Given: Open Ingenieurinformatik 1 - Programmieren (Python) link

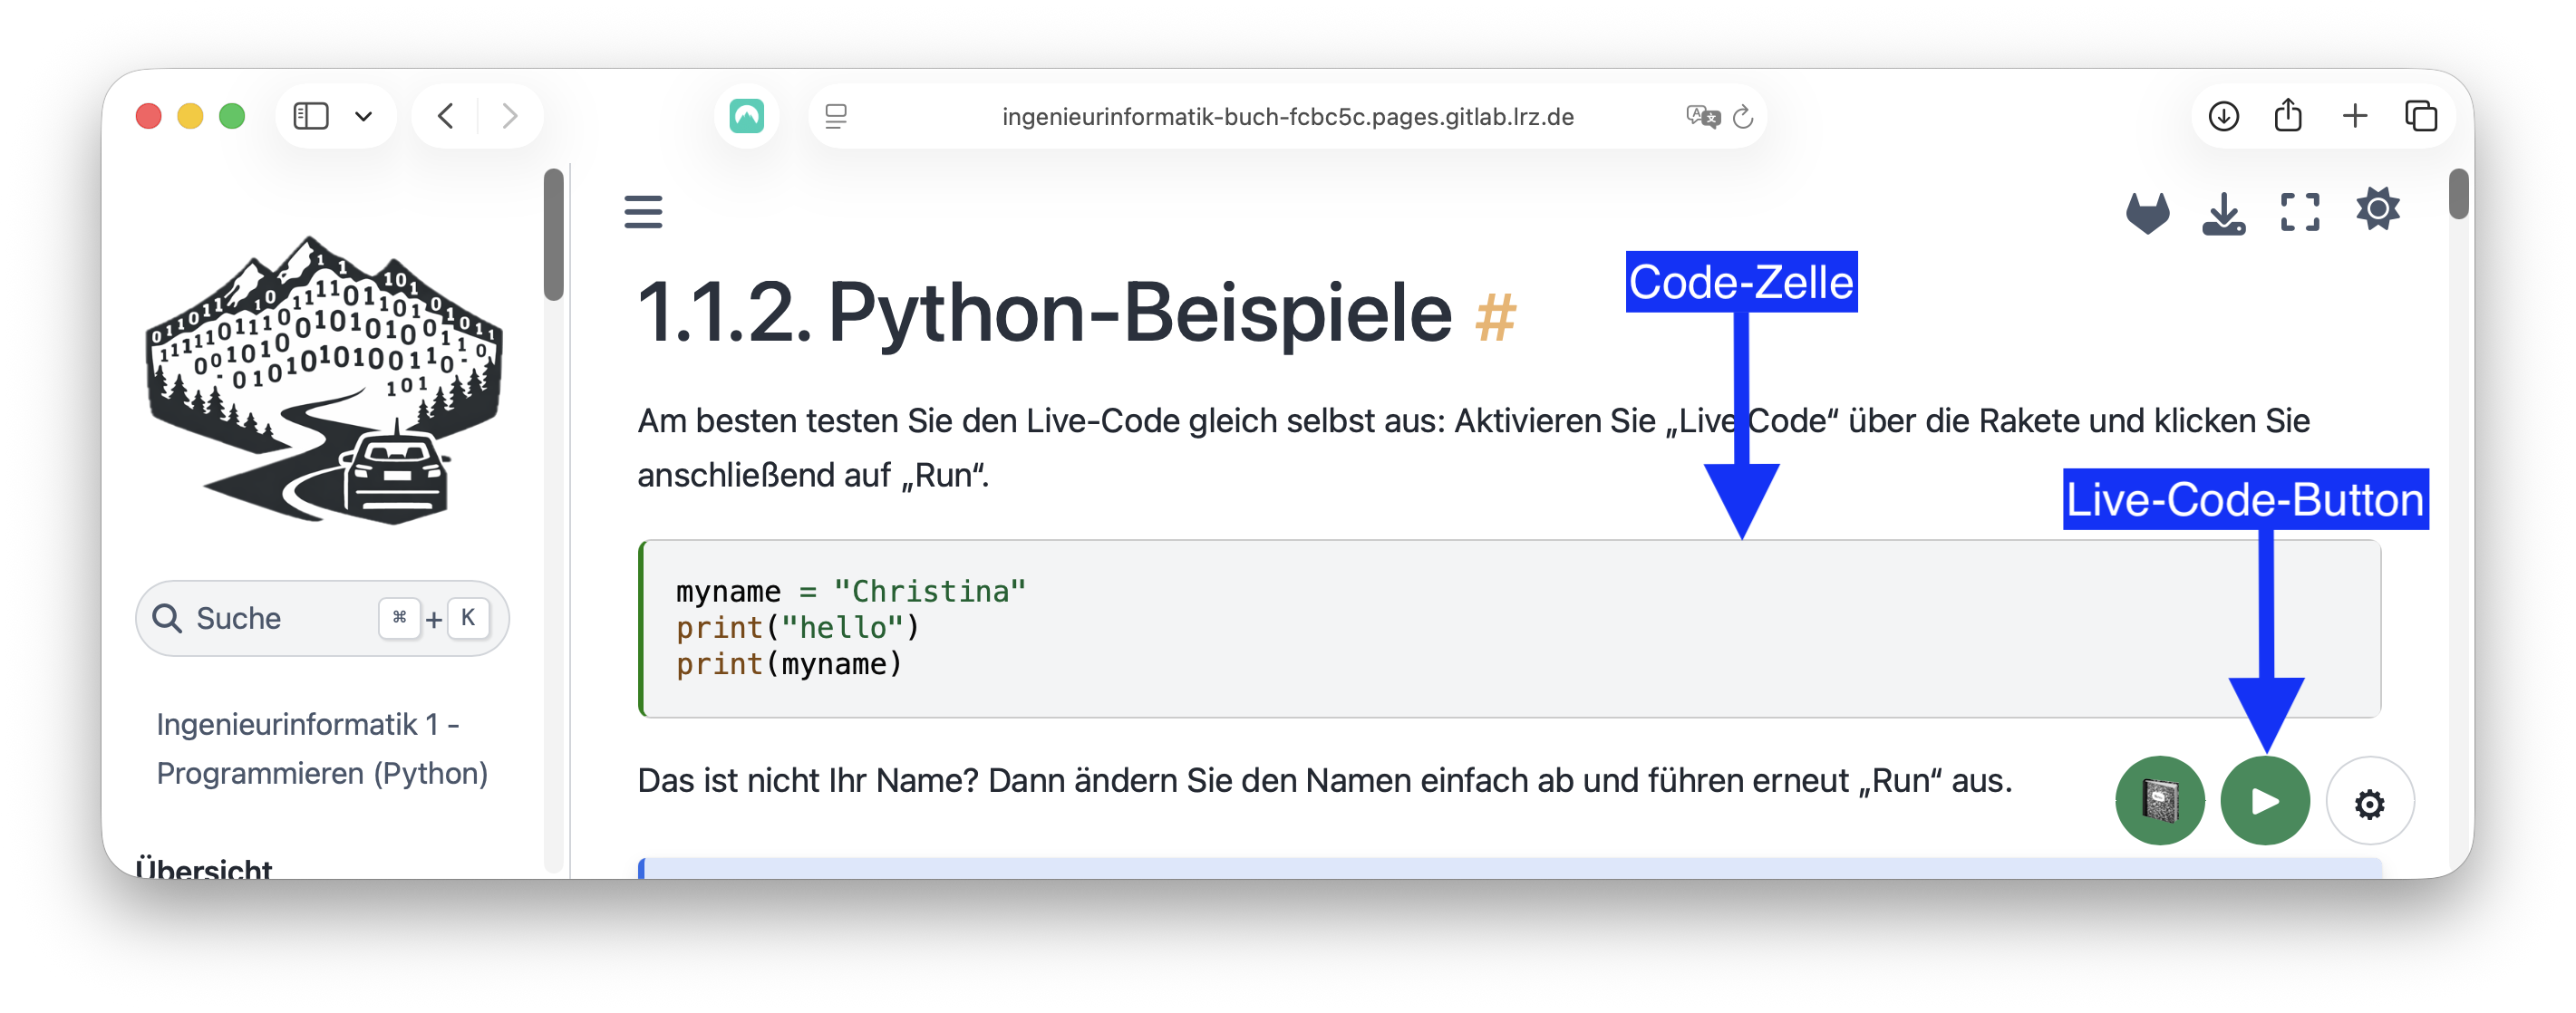Looking at the screenshot, I should 321,748.
